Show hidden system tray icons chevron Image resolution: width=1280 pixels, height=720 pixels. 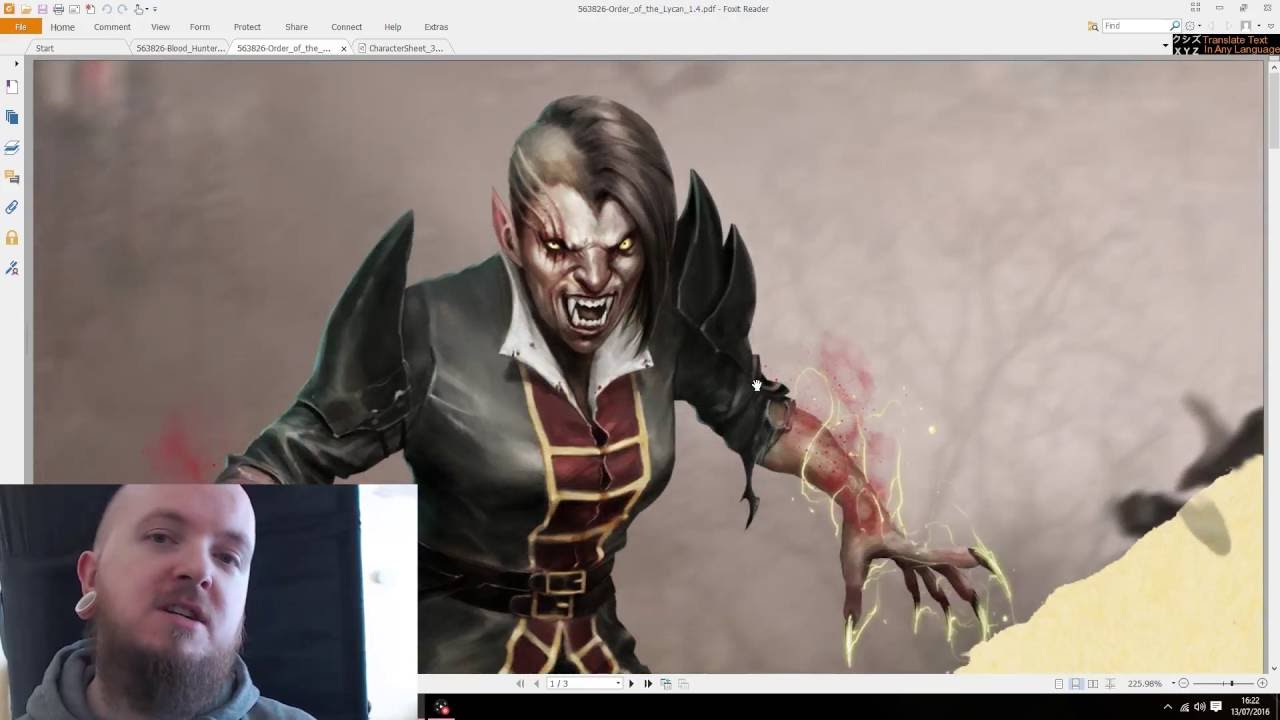coord(1167,707)
